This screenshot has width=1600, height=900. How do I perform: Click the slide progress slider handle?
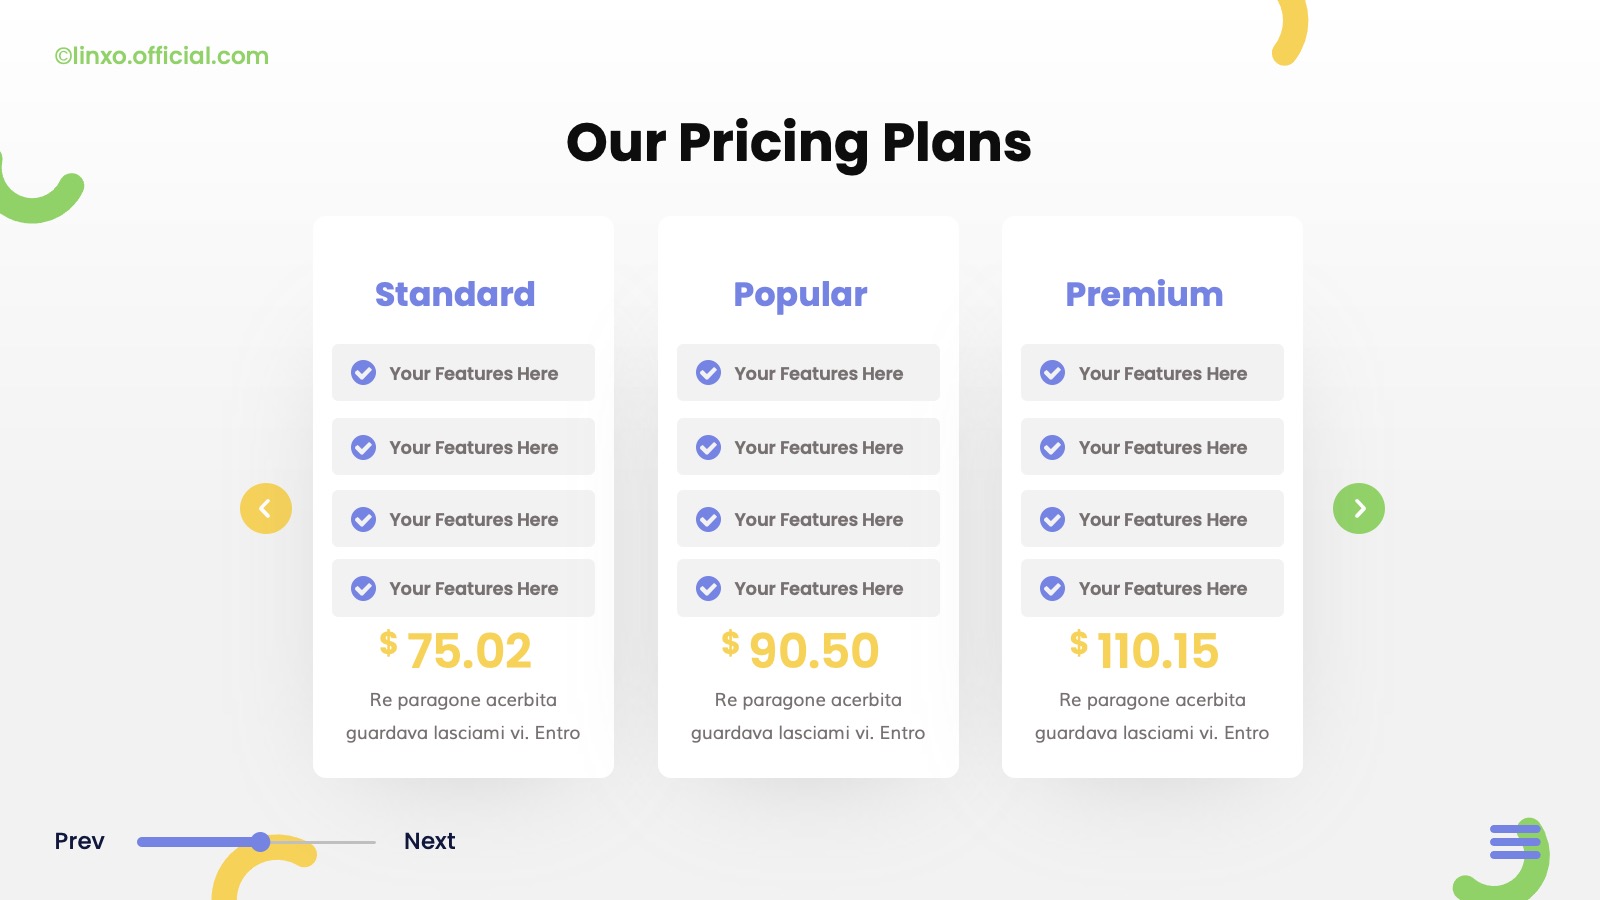[x=261, y=842]
